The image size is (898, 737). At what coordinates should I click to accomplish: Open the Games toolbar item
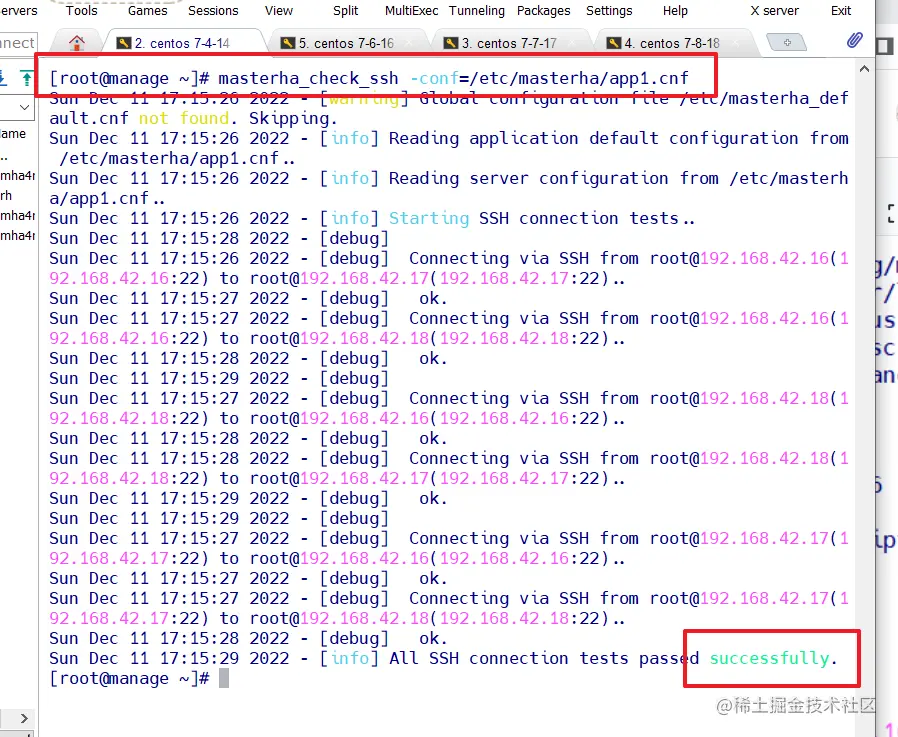148,10
